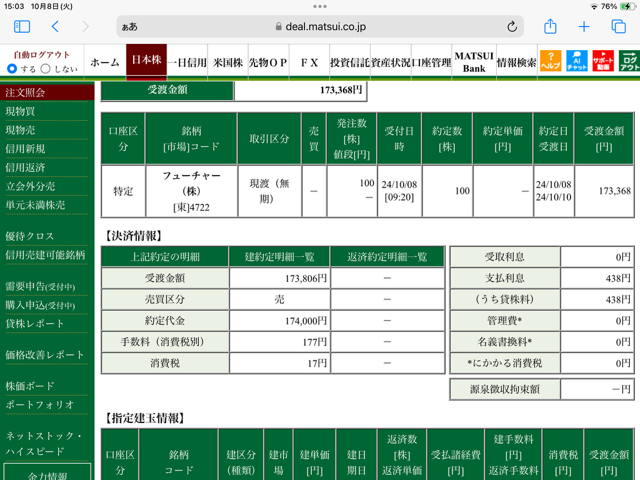Open ネットストック・ハイスピード in the sidebar
Screen dimensions: 640x480
tap(44, 444)
